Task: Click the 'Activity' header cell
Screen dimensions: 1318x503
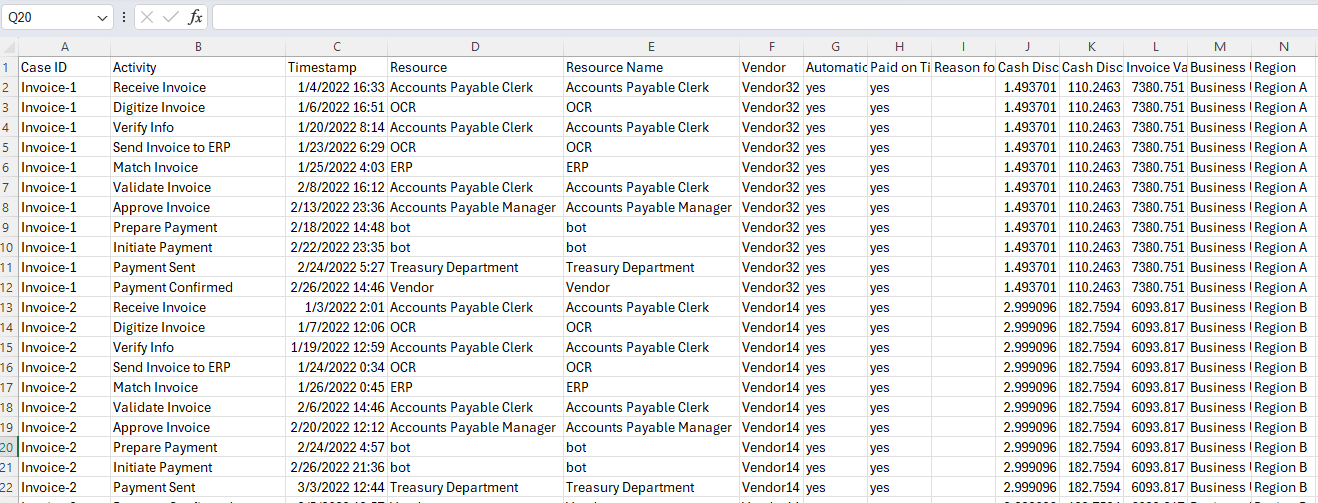Action: tap(198, 67)
